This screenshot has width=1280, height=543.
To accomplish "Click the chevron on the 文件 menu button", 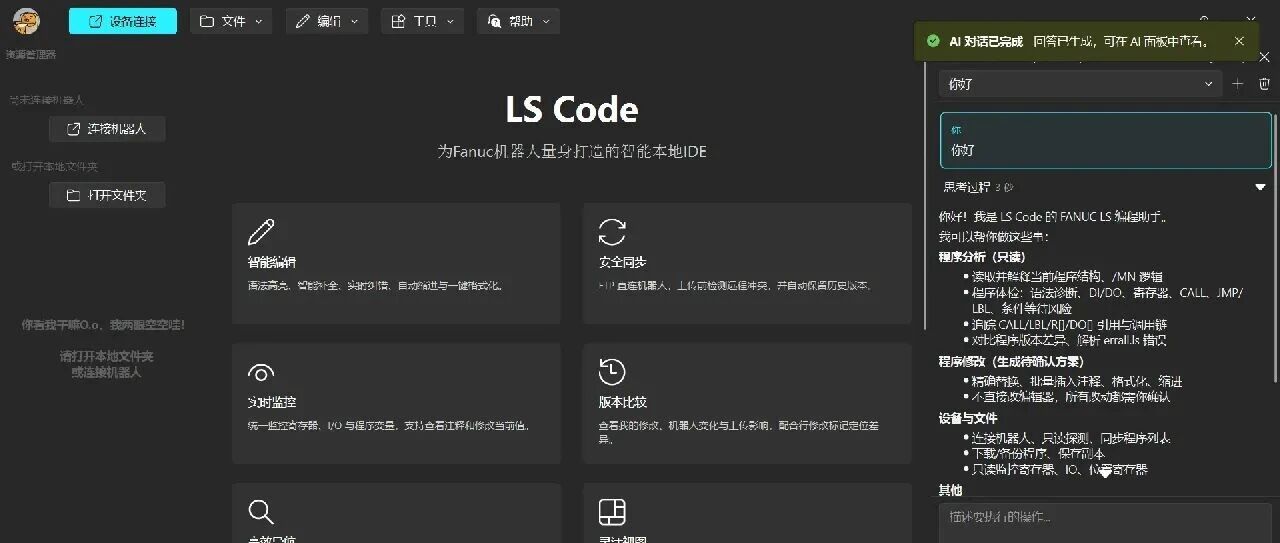I will 258,21.
